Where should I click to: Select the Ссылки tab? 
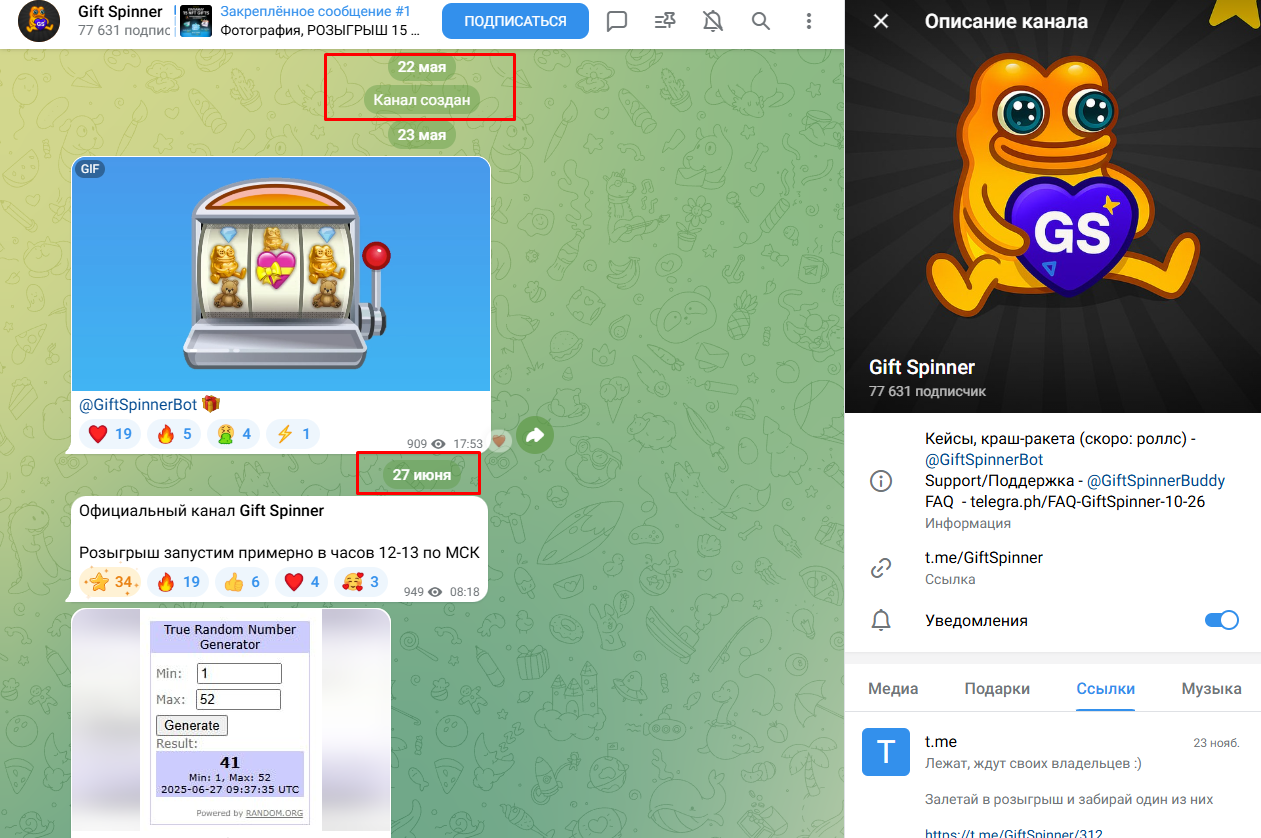pos(1106,688)
